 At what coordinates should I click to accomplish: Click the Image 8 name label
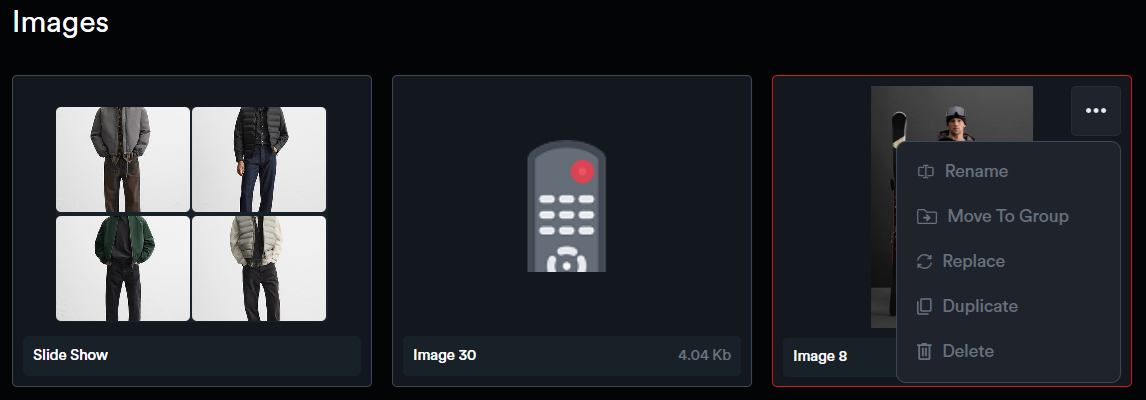coord(820,357)
